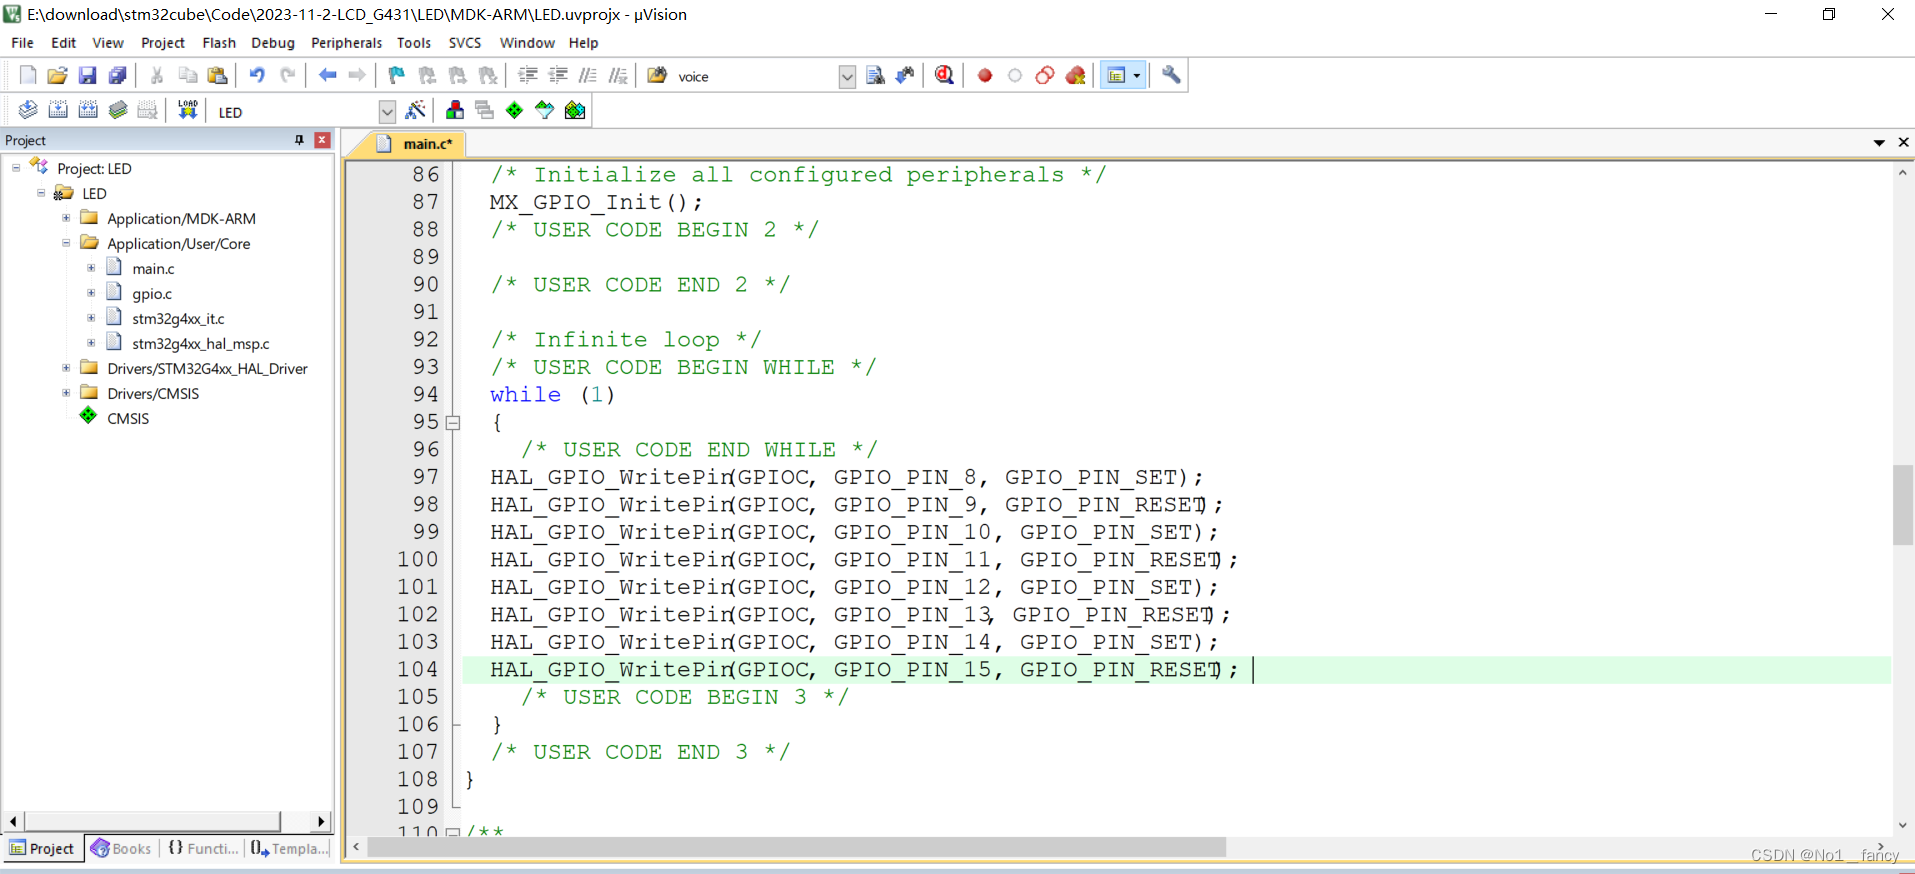Insert a bookmark with the flag icon
Image resolution: width=1915 pixels, height=874 pixels.
397,75
